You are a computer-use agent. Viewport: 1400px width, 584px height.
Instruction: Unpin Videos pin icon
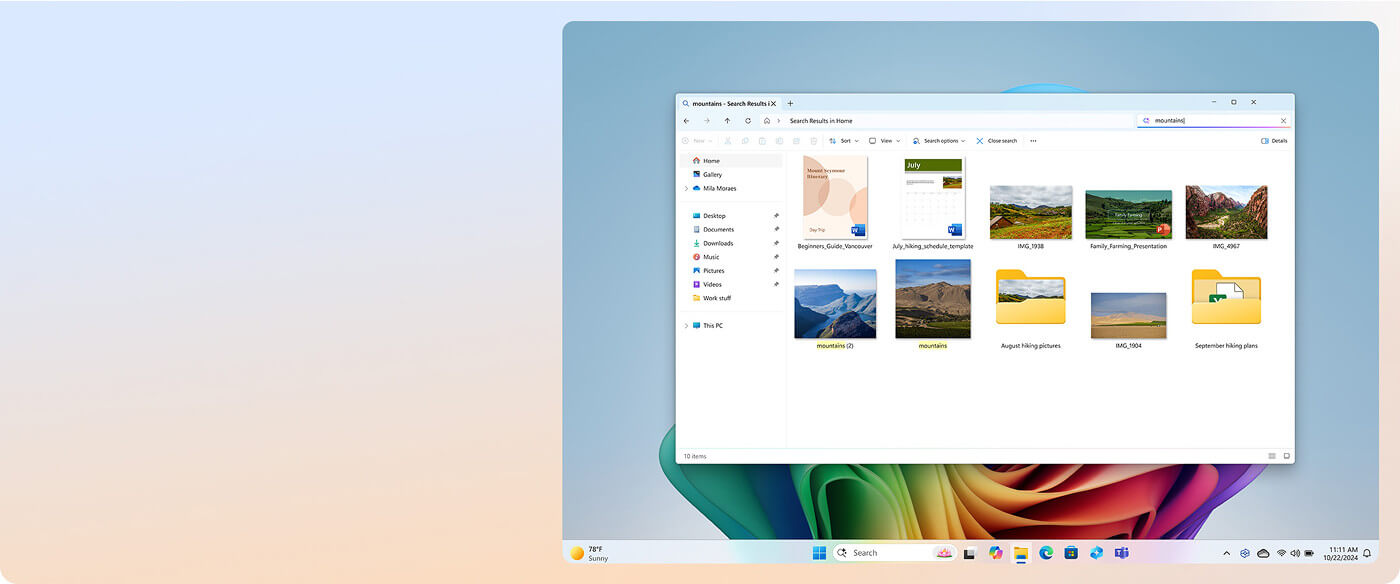pos(776,284)
